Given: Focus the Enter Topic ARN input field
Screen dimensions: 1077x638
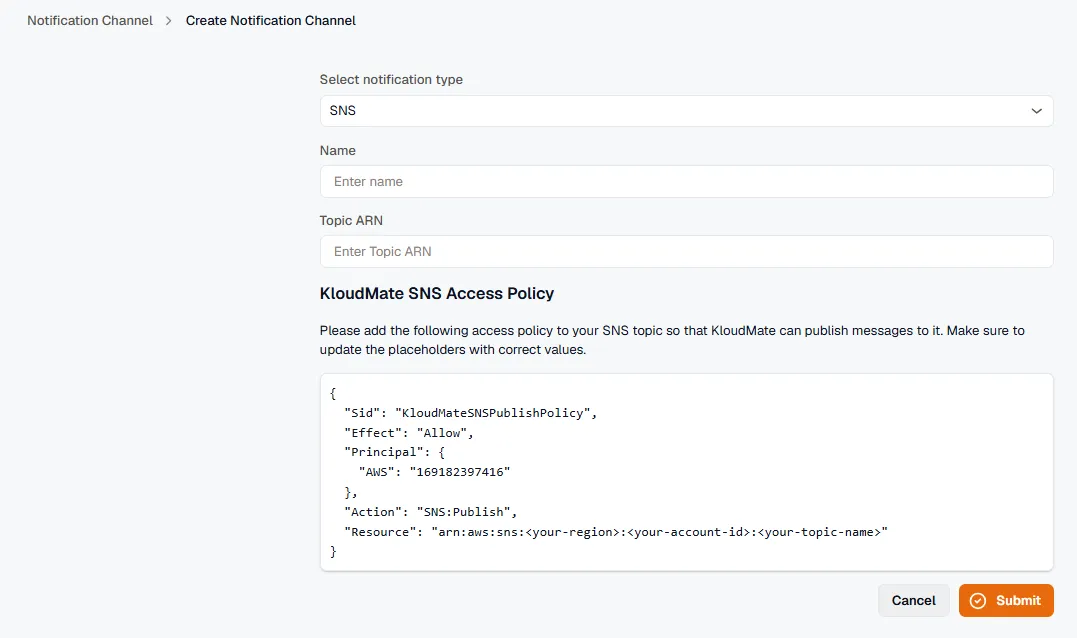Looking at the screenshot, I should tap(686, 251).
